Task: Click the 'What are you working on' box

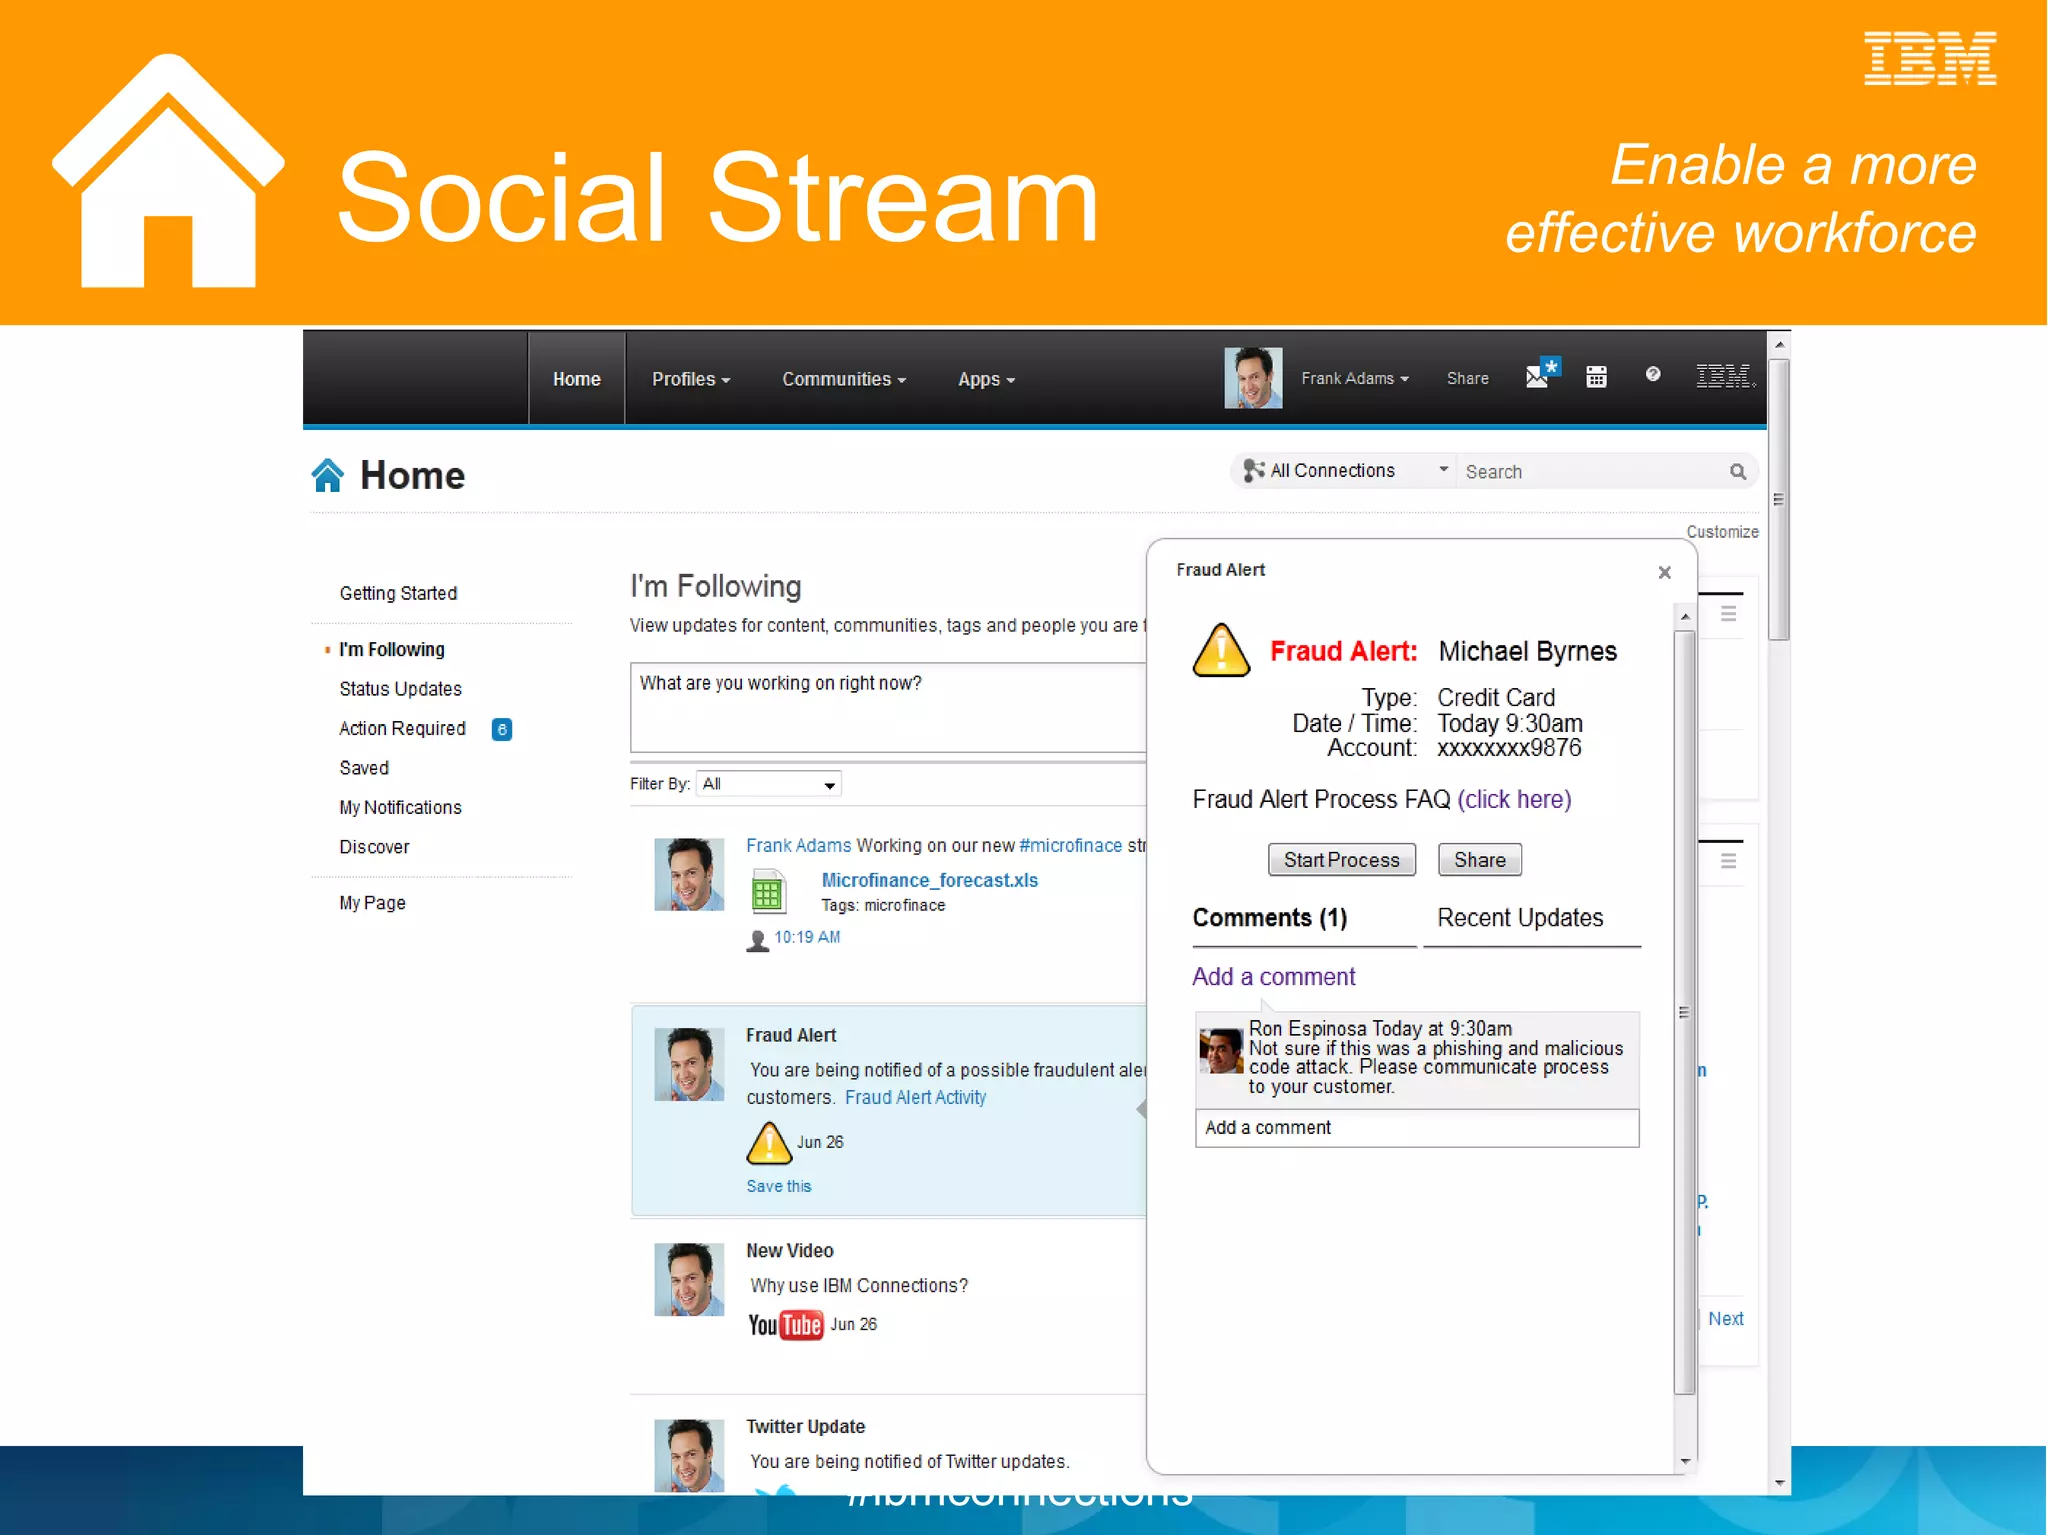Action: click(888, 707)
